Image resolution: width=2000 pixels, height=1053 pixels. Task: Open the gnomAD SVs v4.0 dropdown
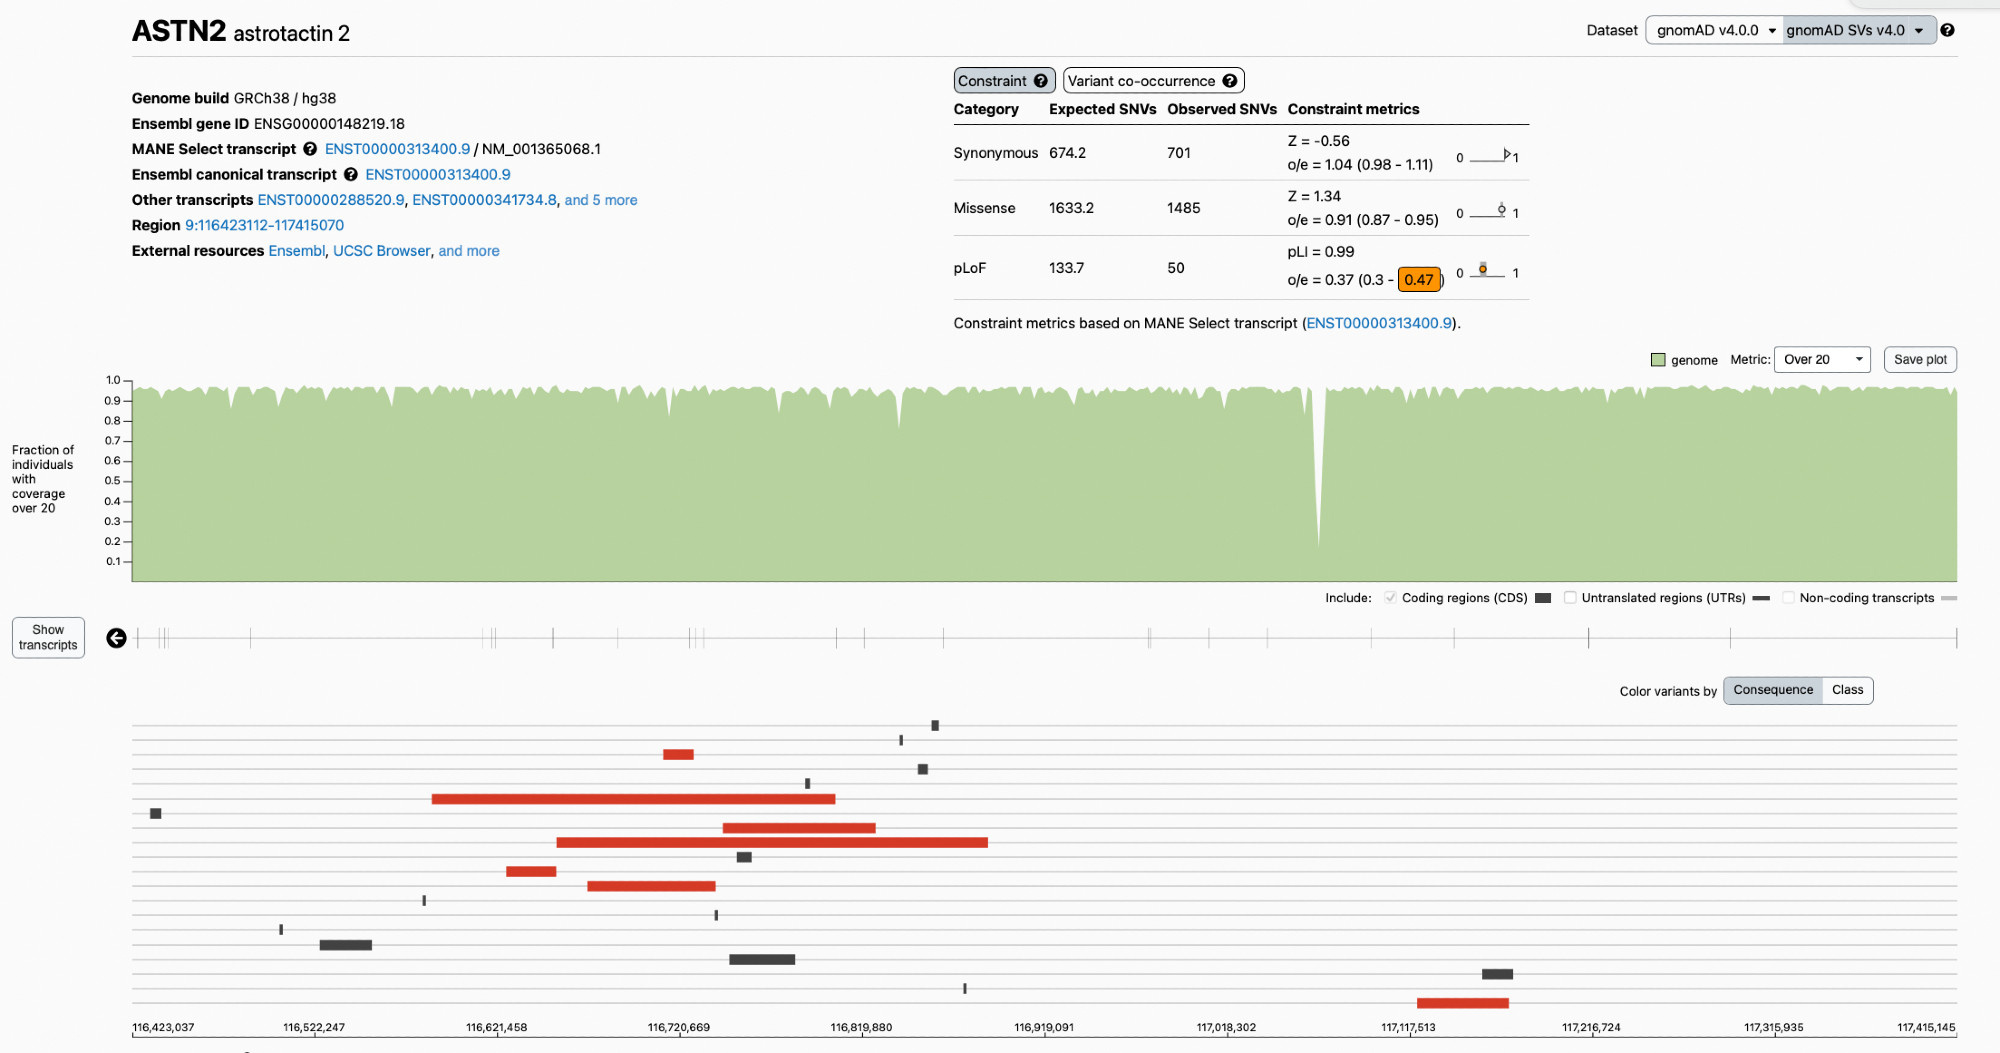tap(1857, 30)
